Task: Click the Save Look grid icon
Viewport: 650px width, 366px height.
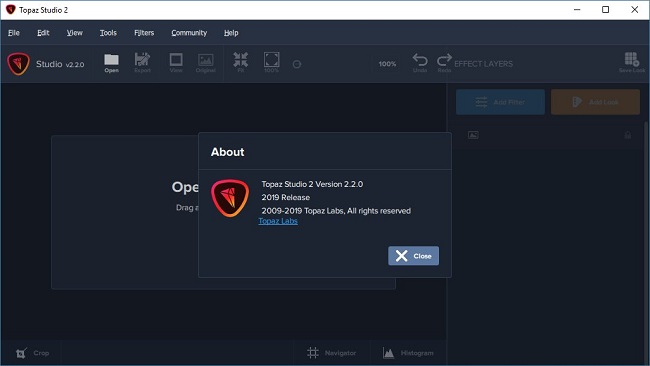Action: 632,59
